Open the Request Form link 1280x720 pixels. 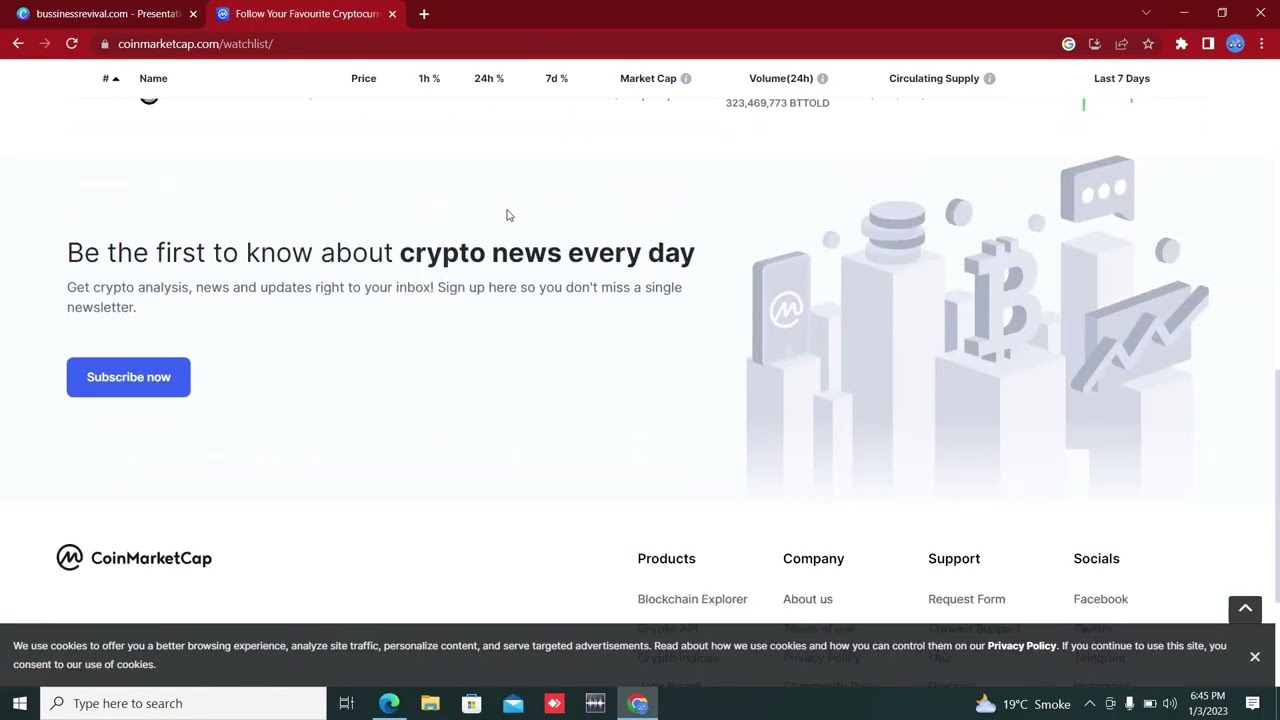click(966, 599)
